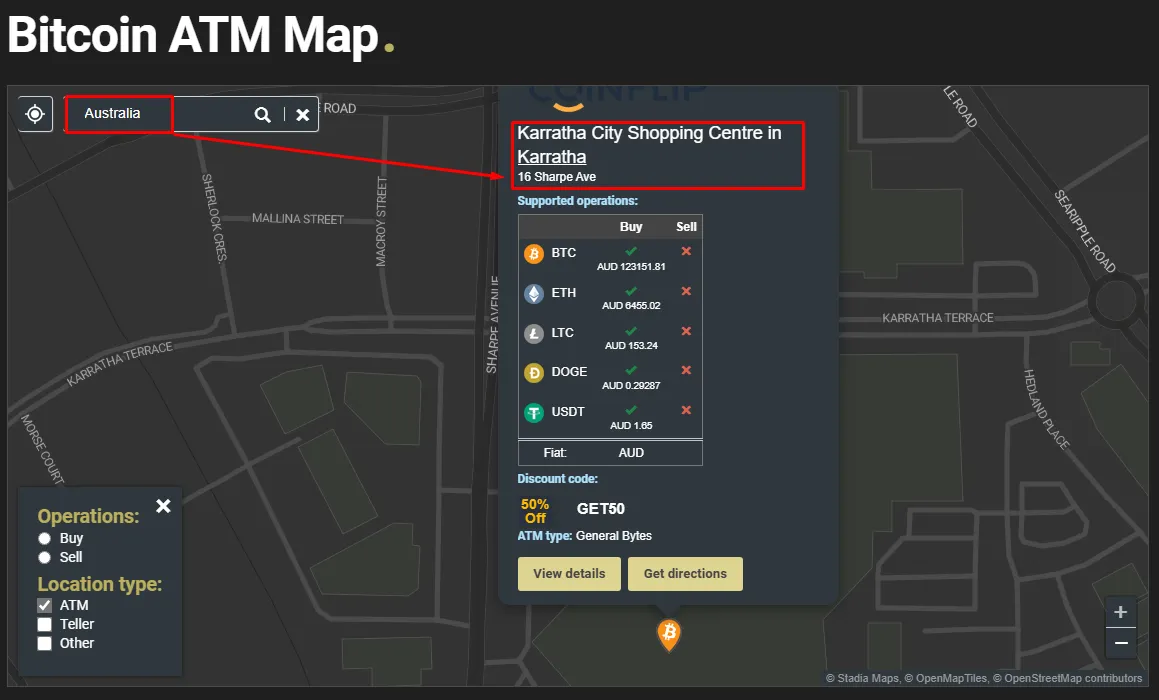Close the Operations filter panel

163,506
